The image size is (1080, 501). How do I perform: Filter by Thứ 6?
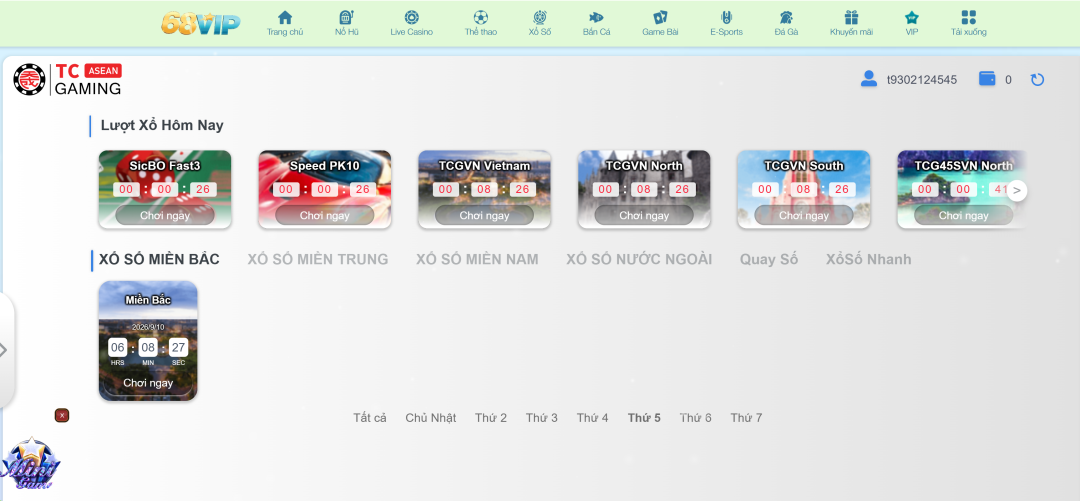click(x=696, y=418)
